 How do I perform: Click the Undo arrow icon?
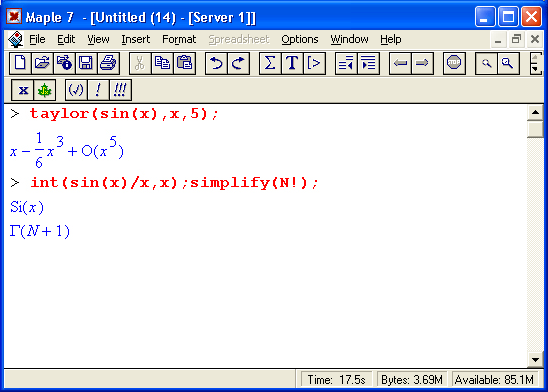click(216, 63)
